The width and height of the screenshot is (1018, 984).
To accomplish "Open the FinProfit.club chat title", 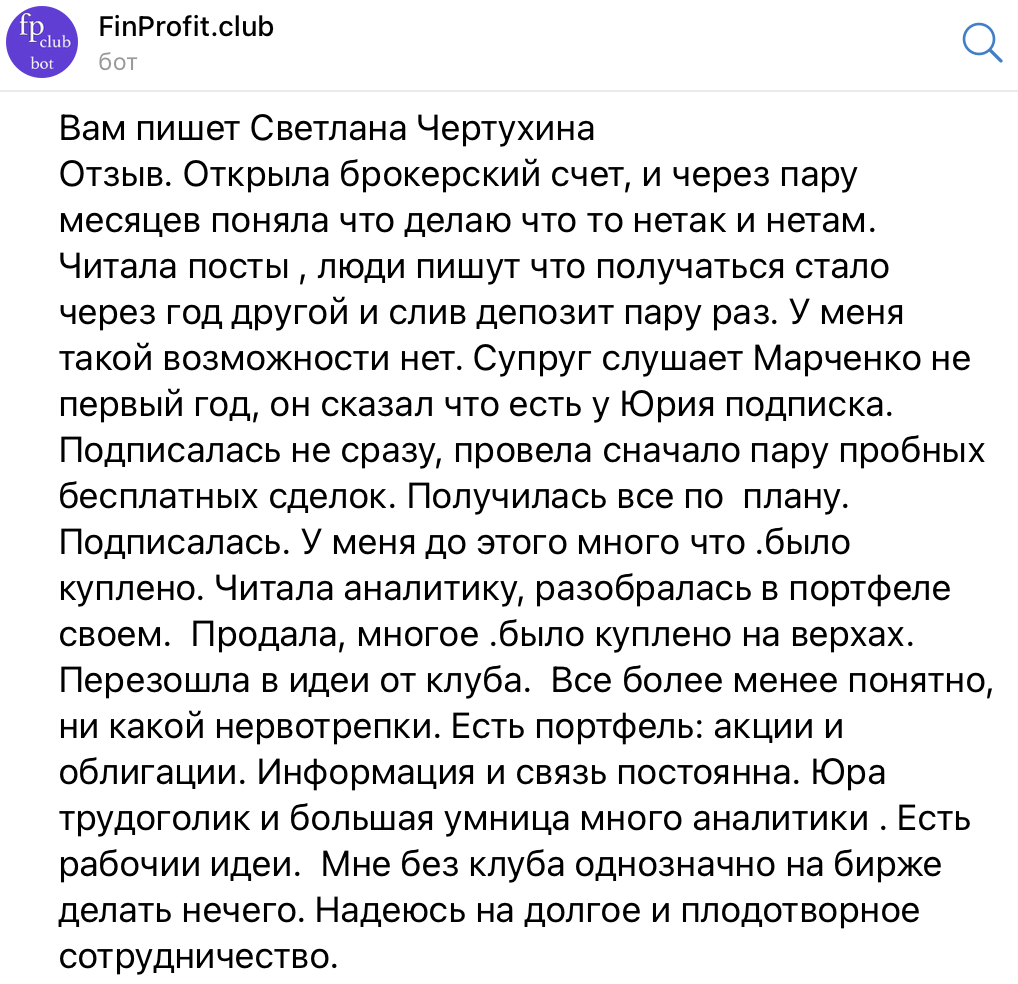I will pyautogui.click(x=186, y=27).
